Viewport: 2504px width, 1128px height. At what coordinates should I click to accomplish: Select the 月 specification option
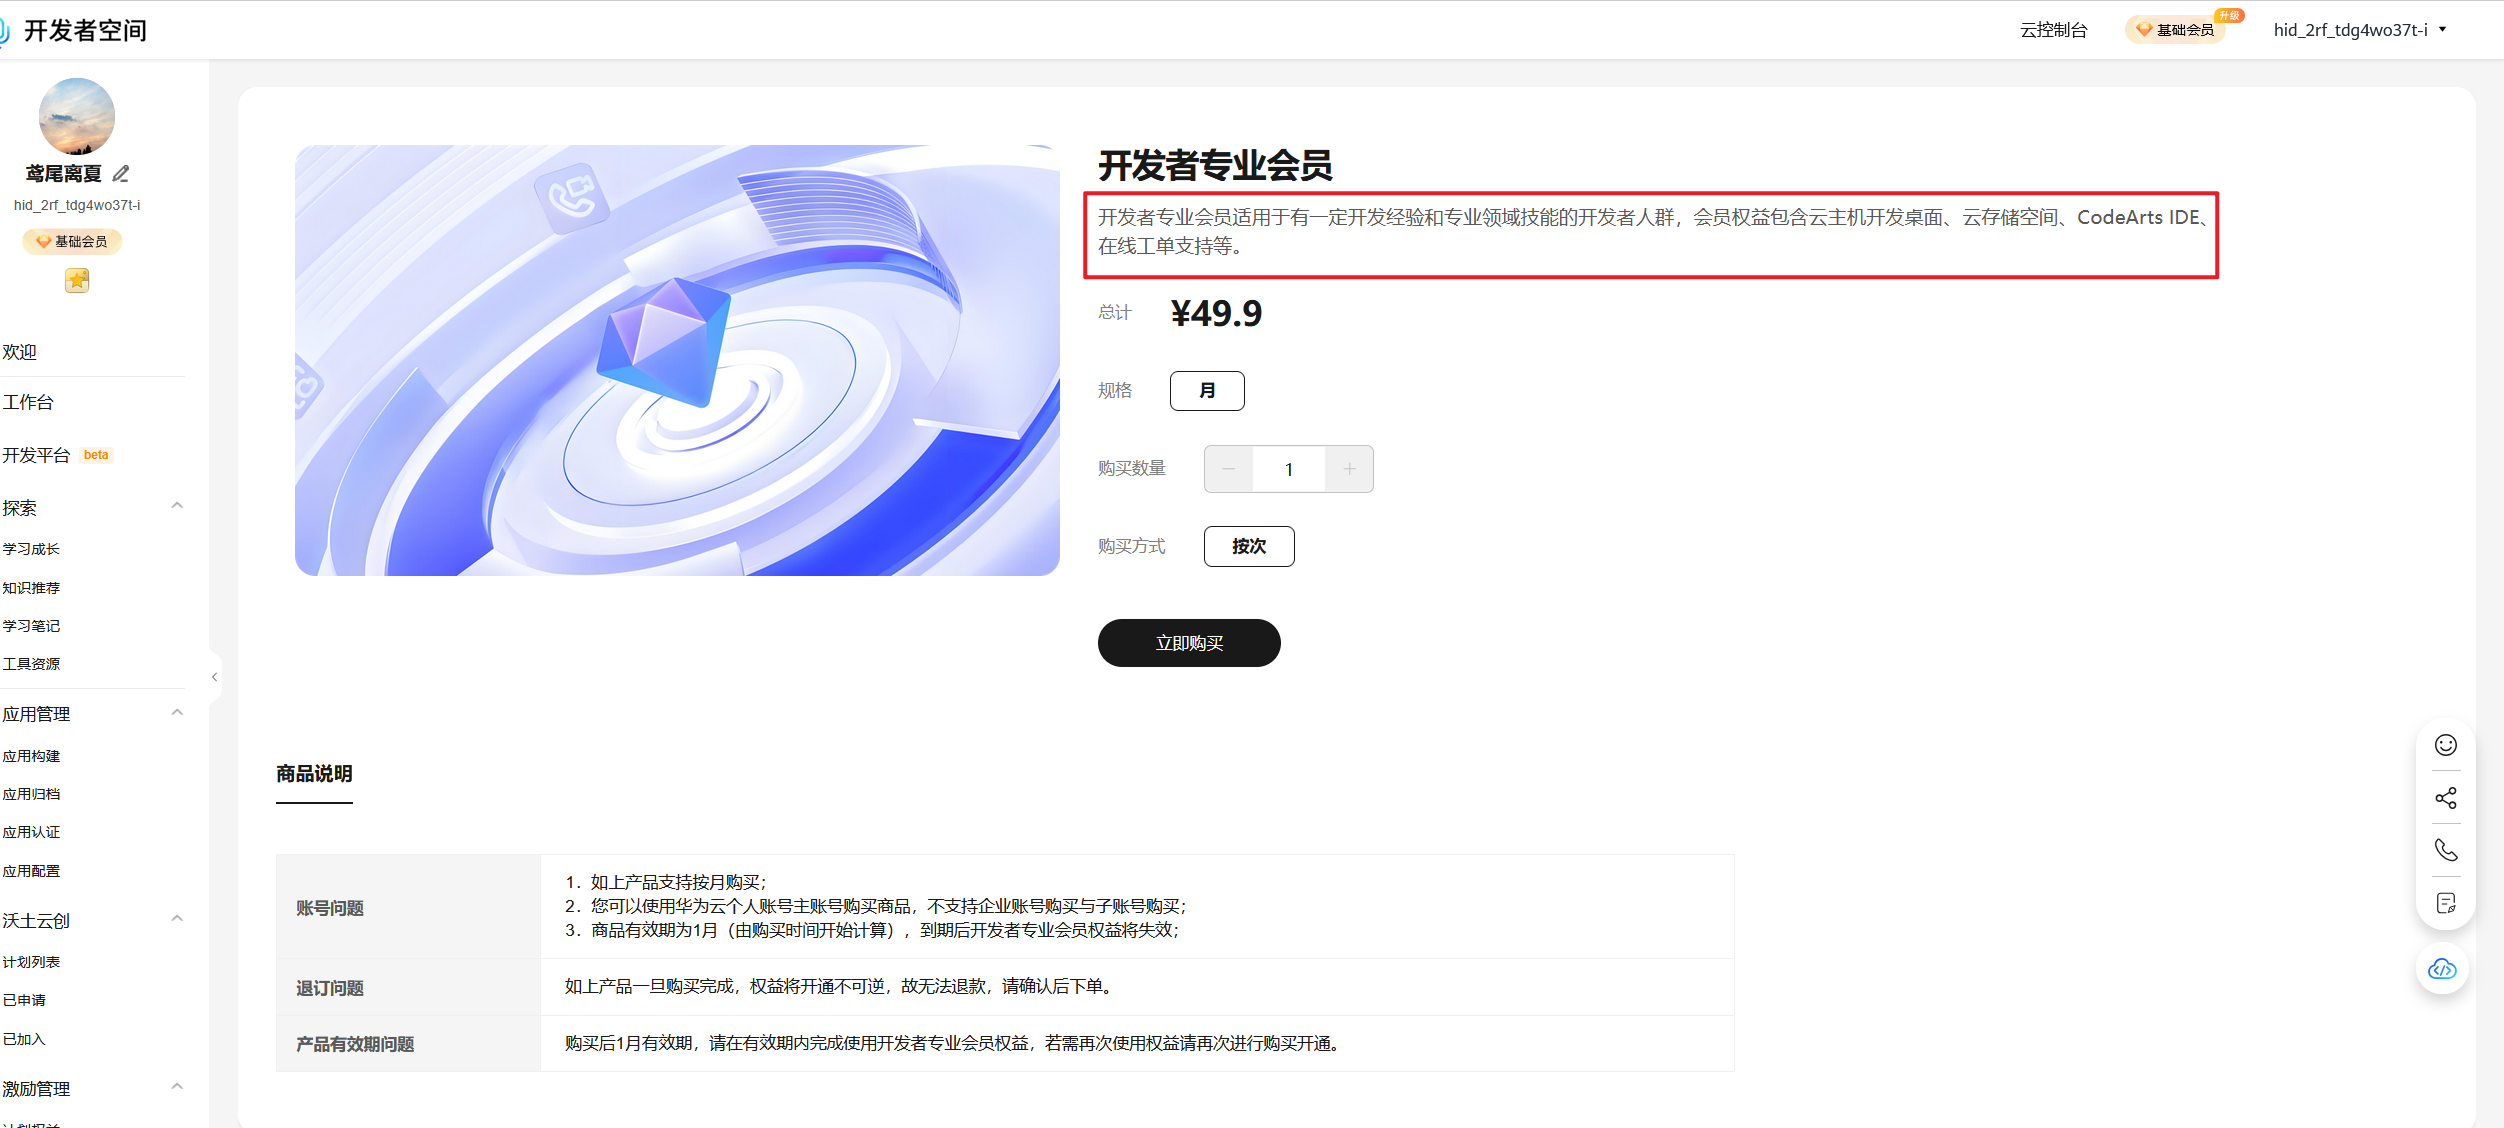click(x=1207, y=391)
